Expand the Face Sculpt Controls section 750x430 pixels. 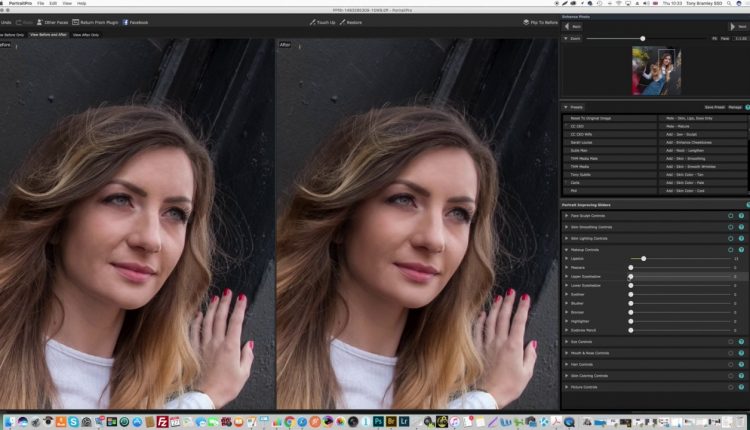click(567, 216)
